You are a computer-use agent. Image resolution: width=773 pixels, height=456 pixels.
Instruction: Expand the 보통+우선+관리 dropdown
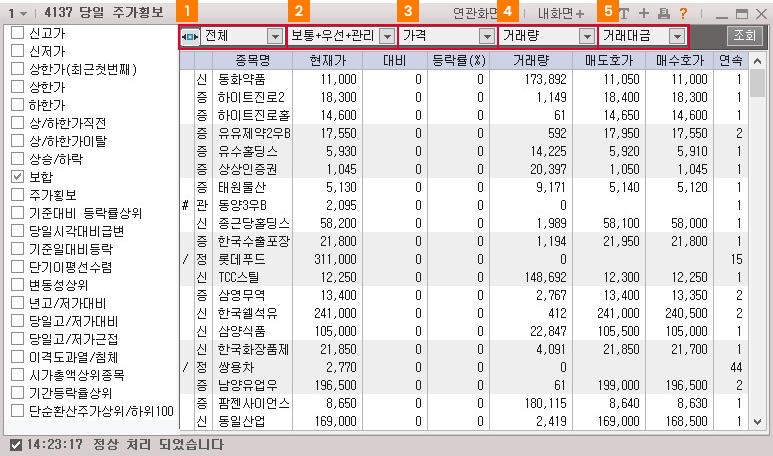click(x=387, y=36)
